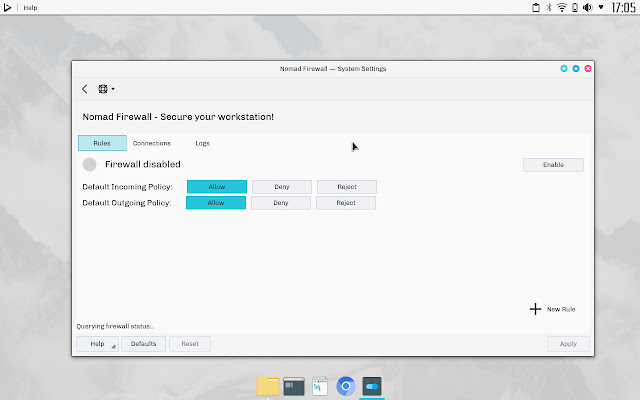Expand the system tray arrow
640x400 pixels.
pos(601,7)
